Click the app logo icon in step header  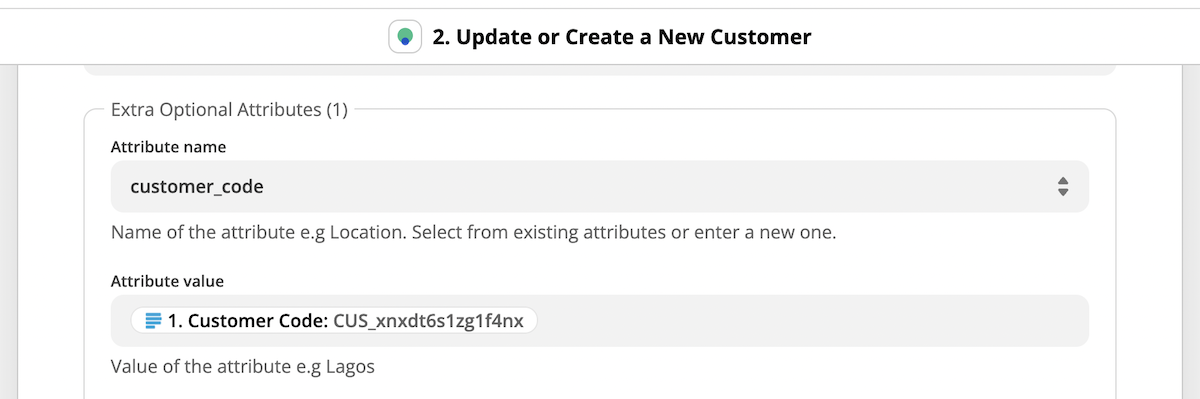[405, 38]
